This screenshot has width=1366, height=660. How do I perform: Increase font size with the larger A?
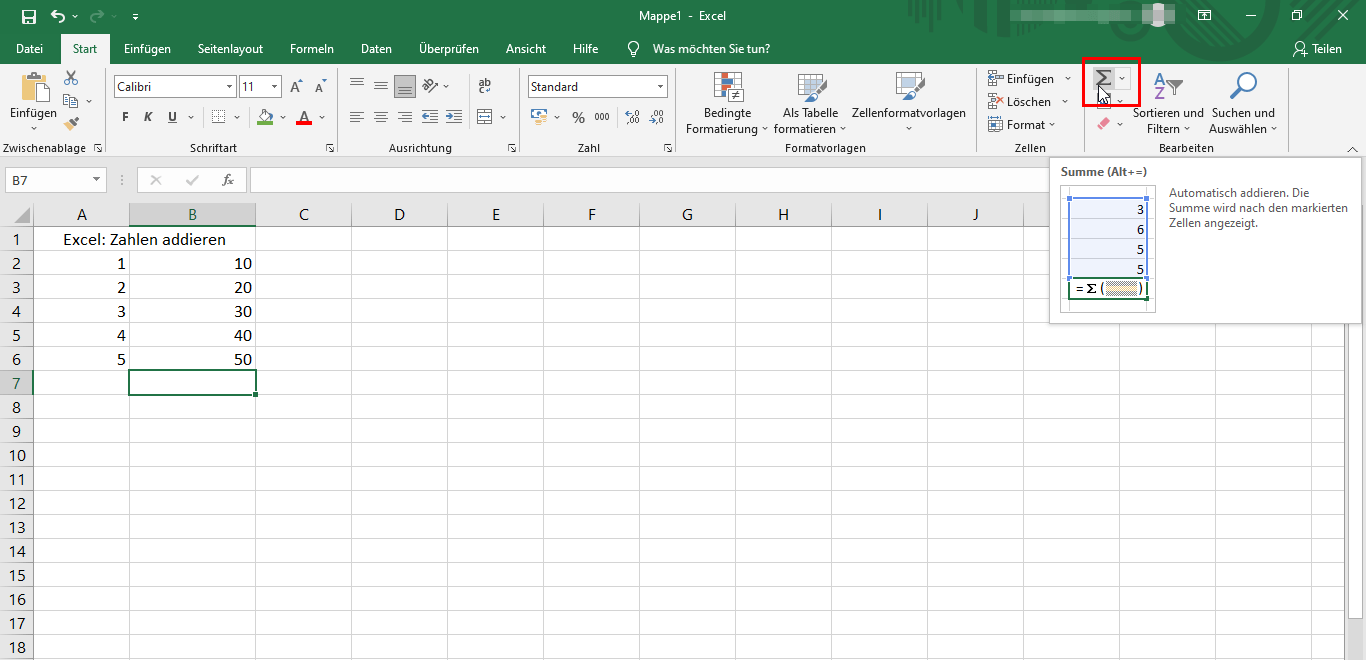(x=296, y=87)
